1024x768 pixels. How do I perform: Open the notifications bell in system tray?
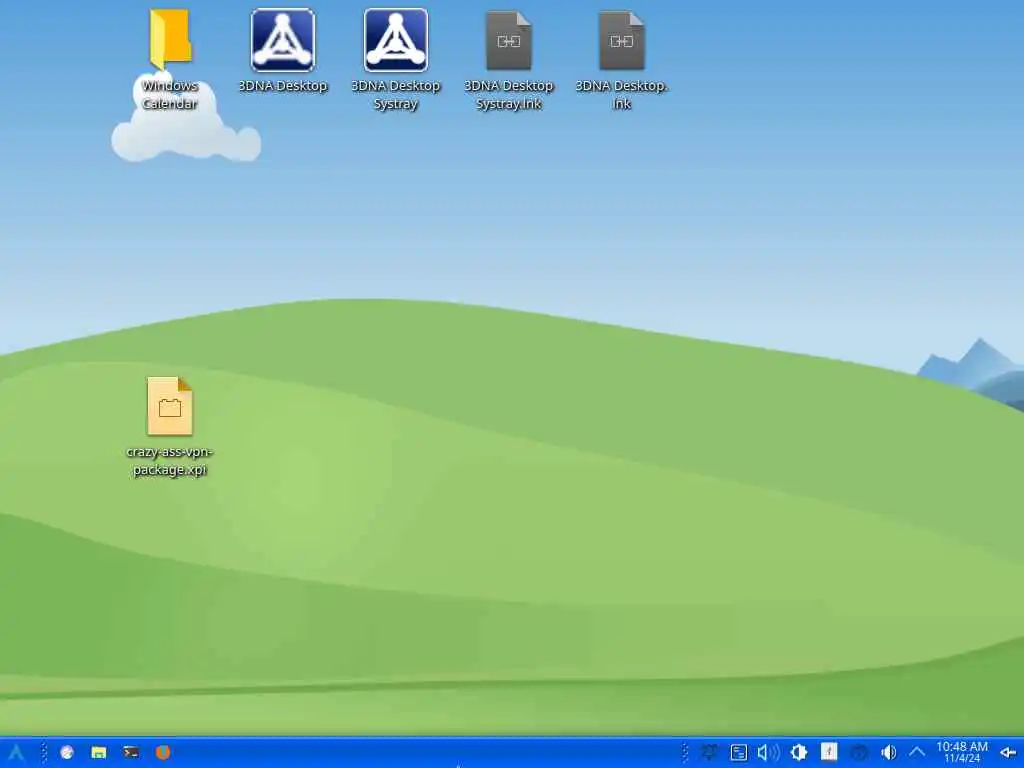pyautogui.click(x=709, y=752)
